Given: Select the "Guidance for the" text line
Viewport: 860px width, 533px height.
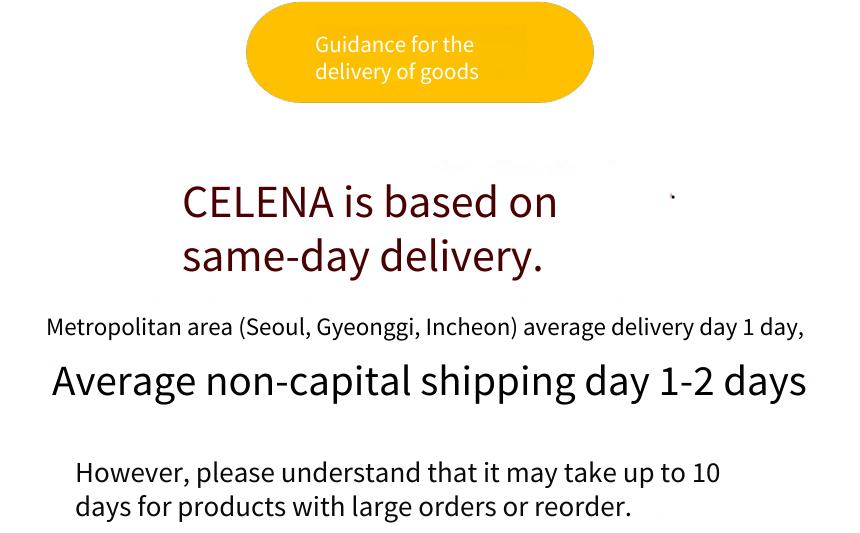Looking at the screenshot, I should pos(394,45).
